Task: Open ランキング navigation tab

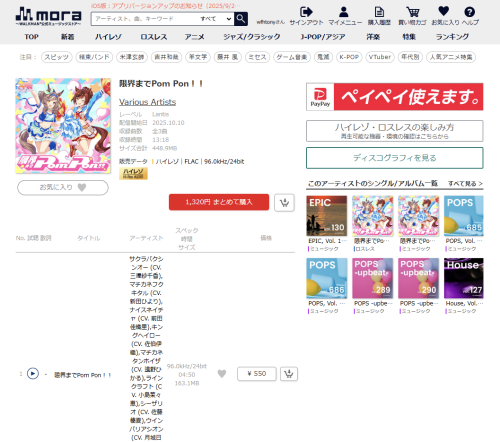Action: point(452,37)
